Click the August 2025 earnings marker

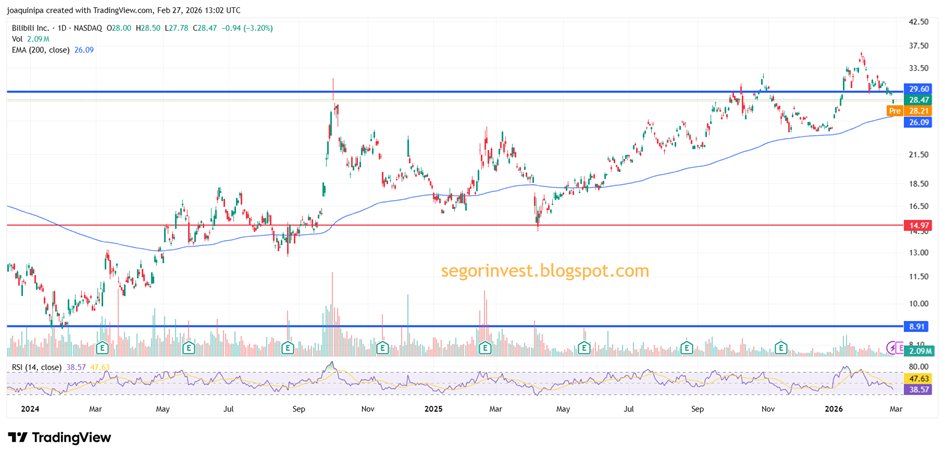[x=686, y=348]
